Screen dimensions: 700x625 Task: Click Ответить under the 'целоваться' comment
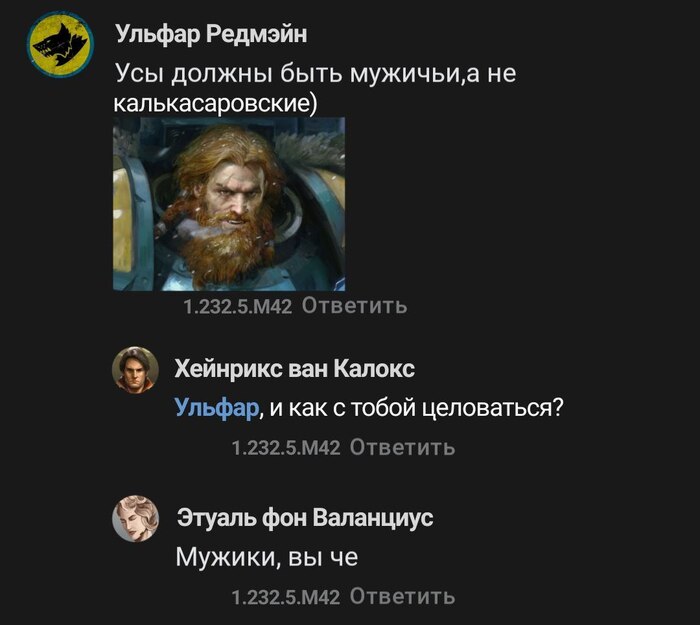pyautogui.click(x=402, y=447)
